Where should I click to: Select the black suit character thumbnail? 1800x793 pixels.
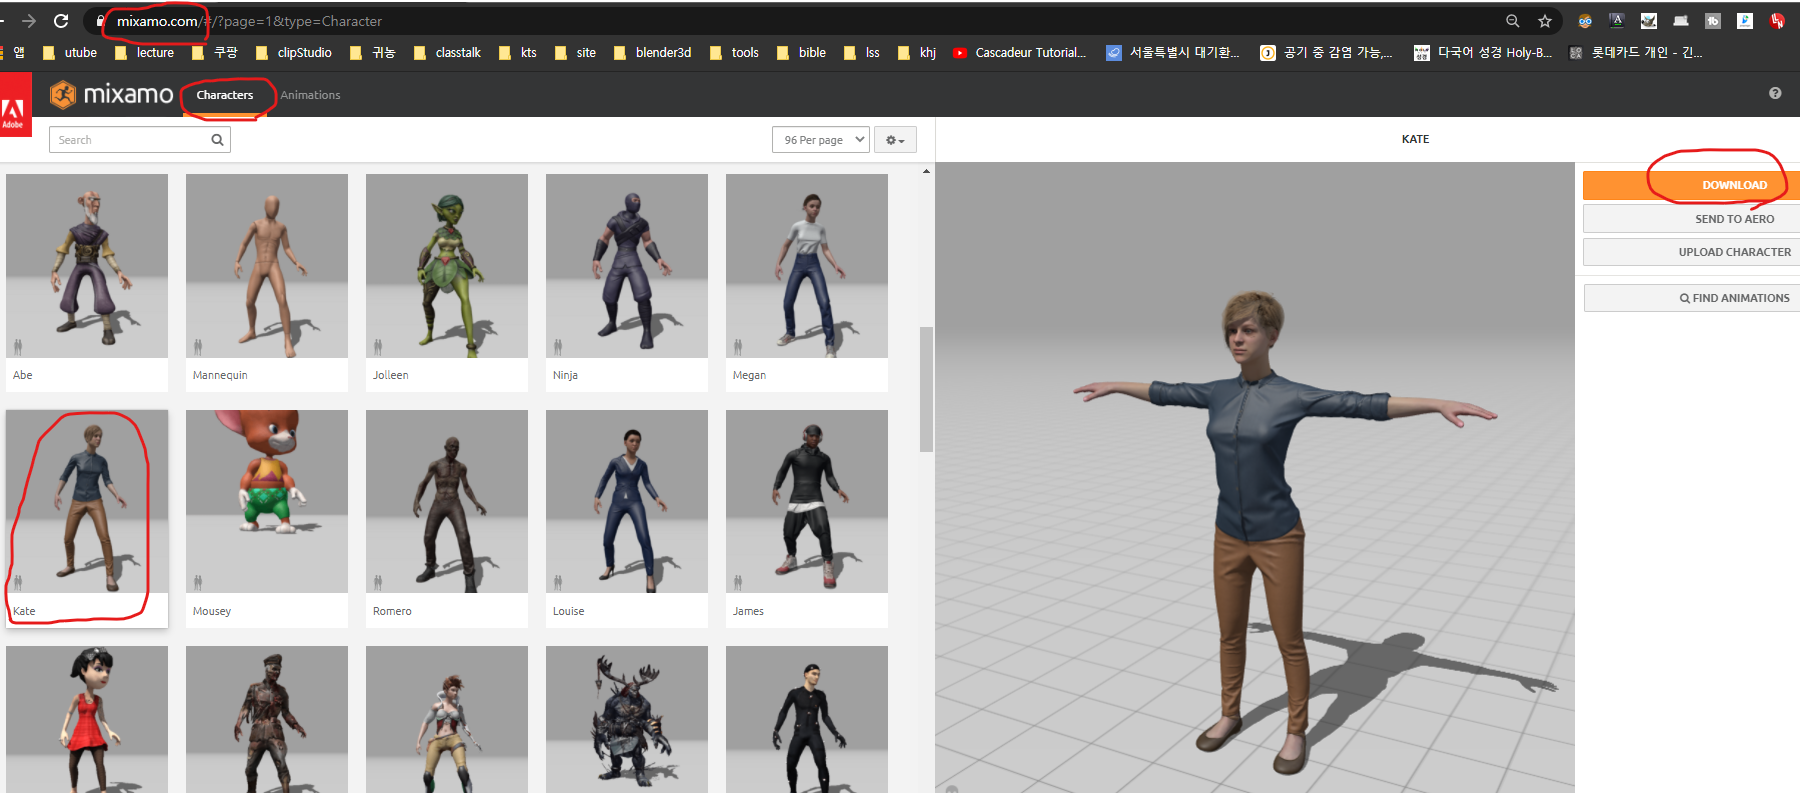(x=807, y=719)
